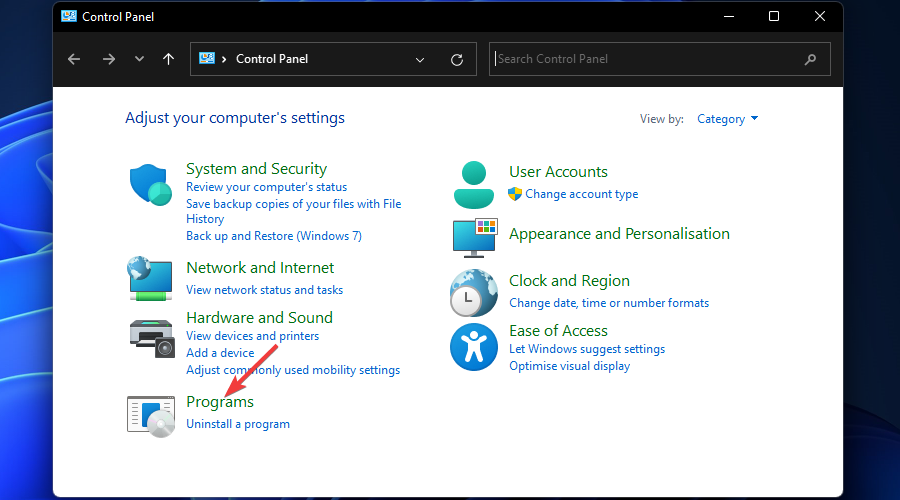This screenshot has width=900, height=500.
Task: Open the Programs disc icon
Action: (x=151, y=417)
